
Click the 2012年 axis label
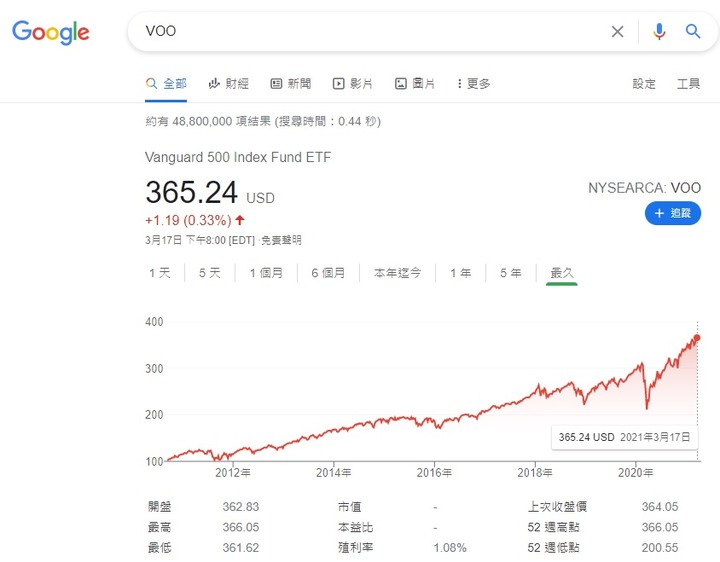click(x=233, y=472)
